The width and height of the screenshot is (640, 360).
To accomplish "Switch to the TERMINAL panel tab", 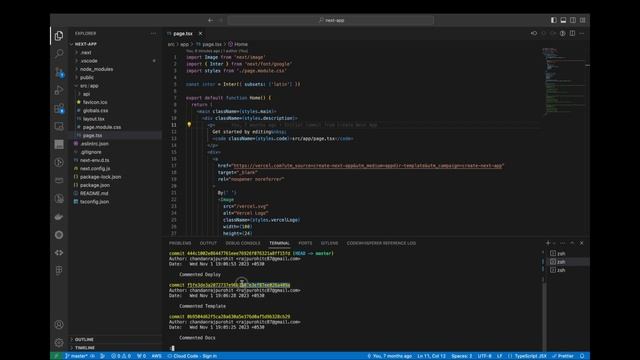I will point(280,243).
